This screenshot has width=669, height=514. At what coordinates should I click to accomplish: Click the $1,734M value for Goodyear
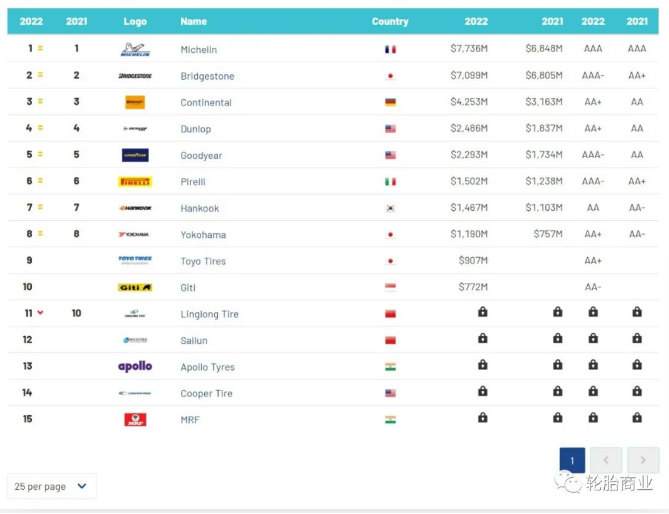tap(544, 155)
